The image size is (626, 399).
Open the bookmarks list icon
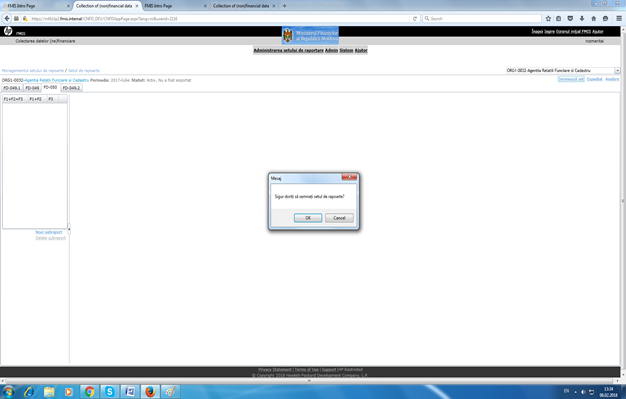coord(559,18)
